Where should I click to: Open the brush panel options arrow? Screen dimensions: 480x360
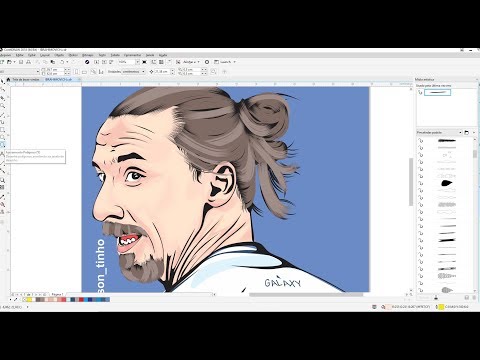click(x=474, y=132)
